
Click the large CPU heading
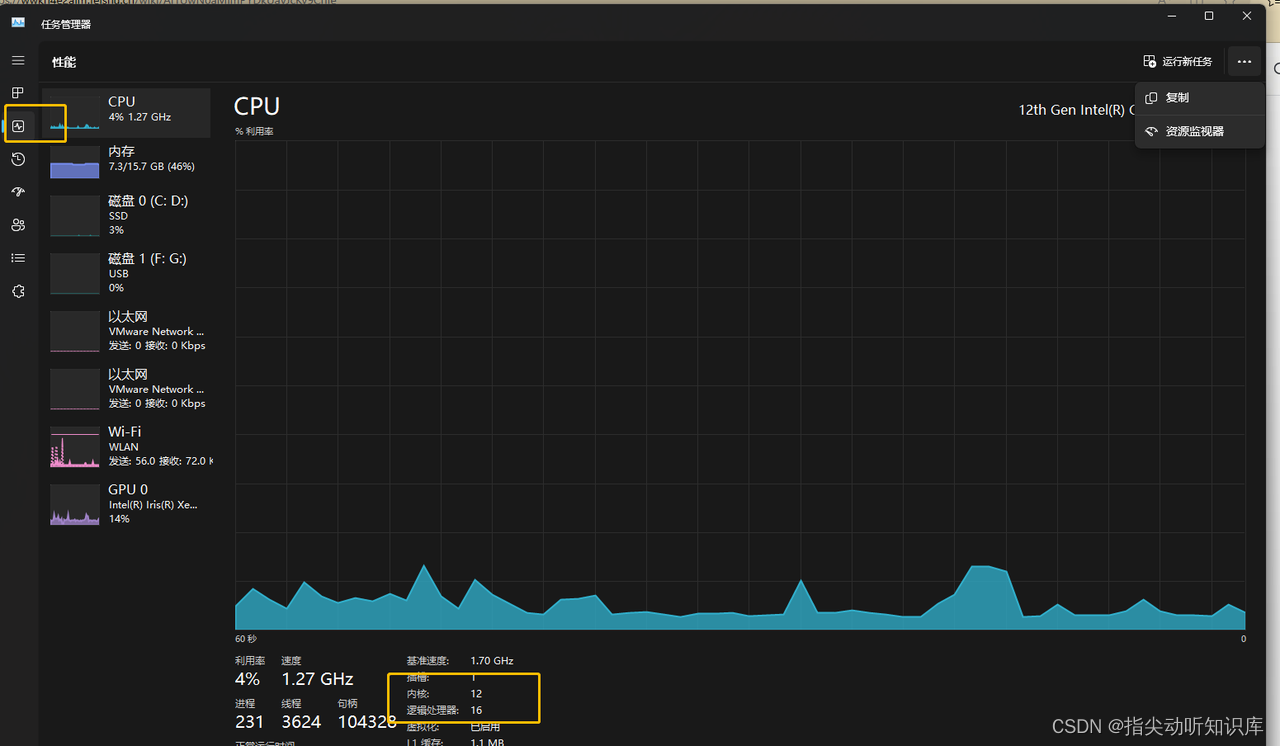coord(257,106)
